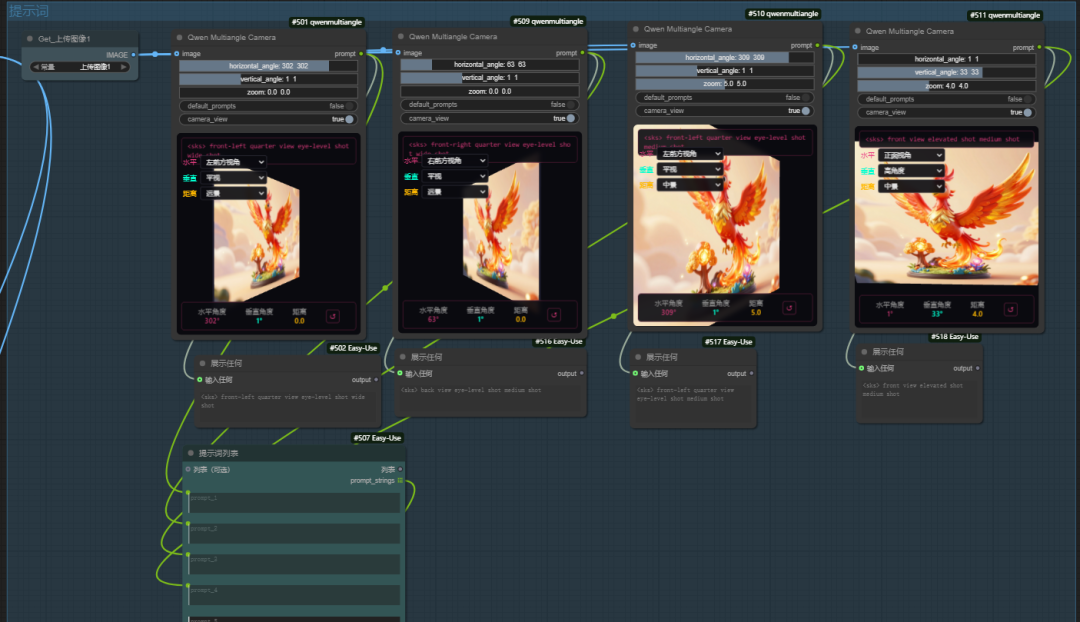Screen dimensions: 1080x622
Task: Click reset icon in node #509 camera preview
Action: pos(554,314)
